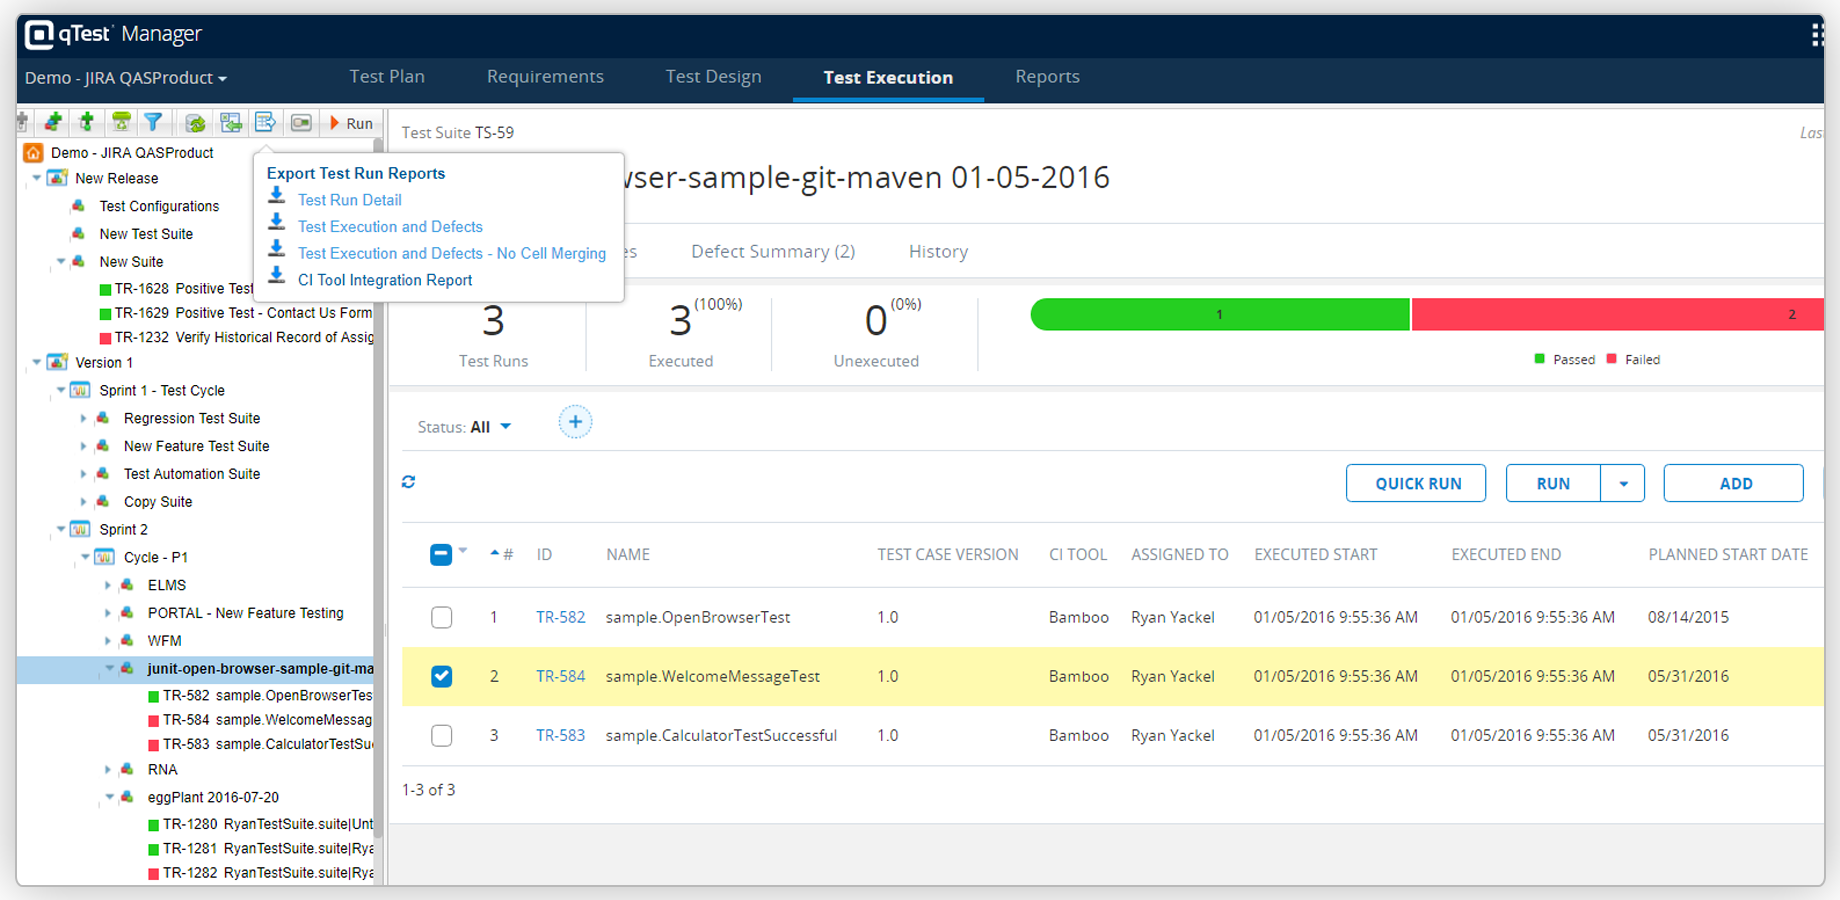Screen dimensions: 1840x900
Task: Click green status square of TR-1280
Action: click(x=153, y=825)
